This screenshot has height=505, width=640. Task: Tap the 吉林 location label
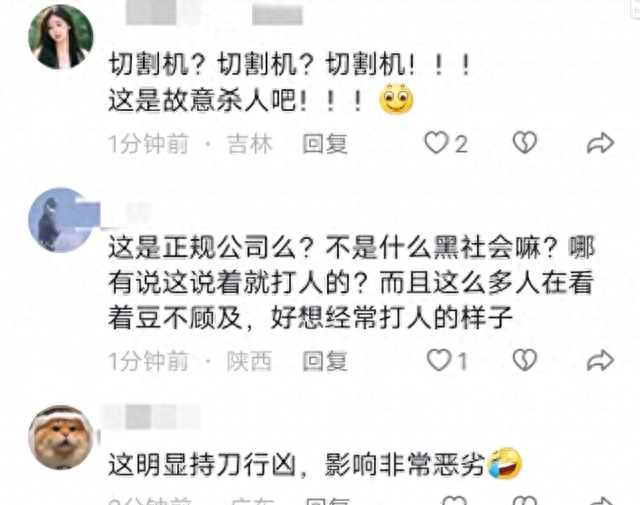pos(249,144)
